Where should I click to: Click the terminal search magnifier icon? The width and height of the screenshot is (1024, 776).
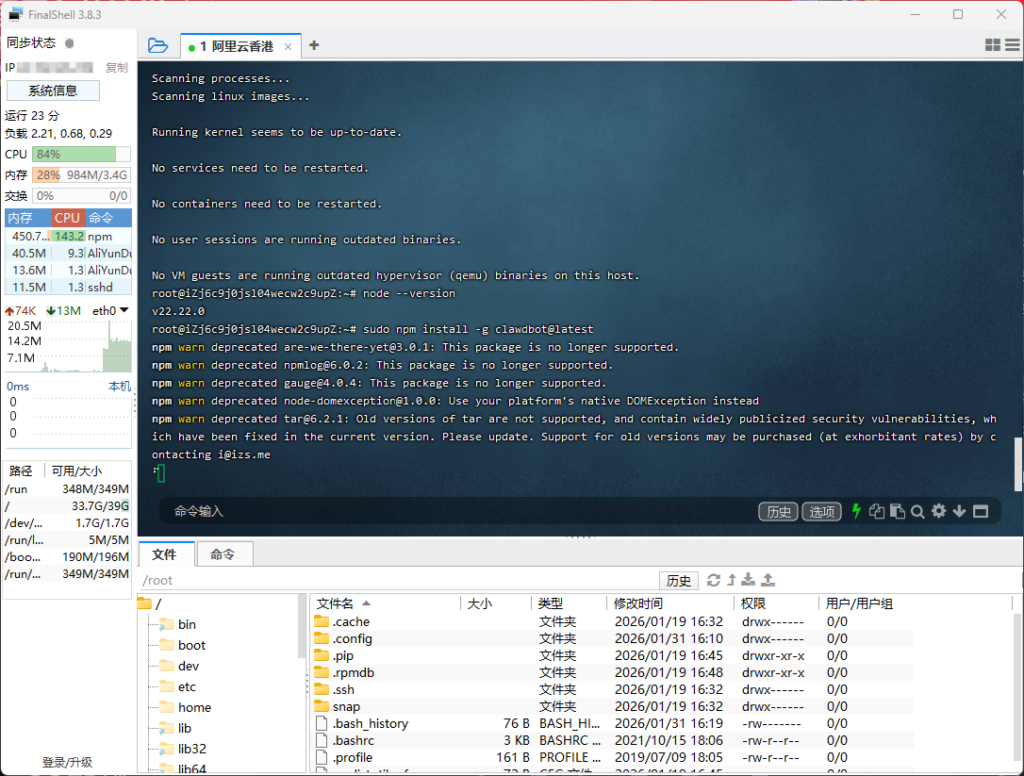[x=917, y=511]
